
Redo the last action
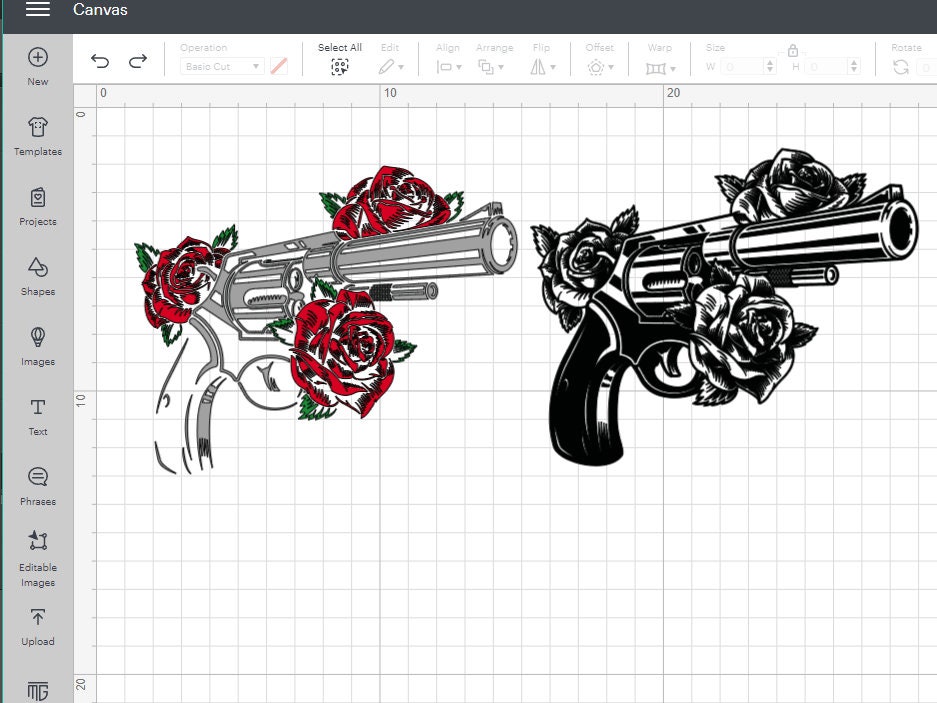[x=138, y=60]
